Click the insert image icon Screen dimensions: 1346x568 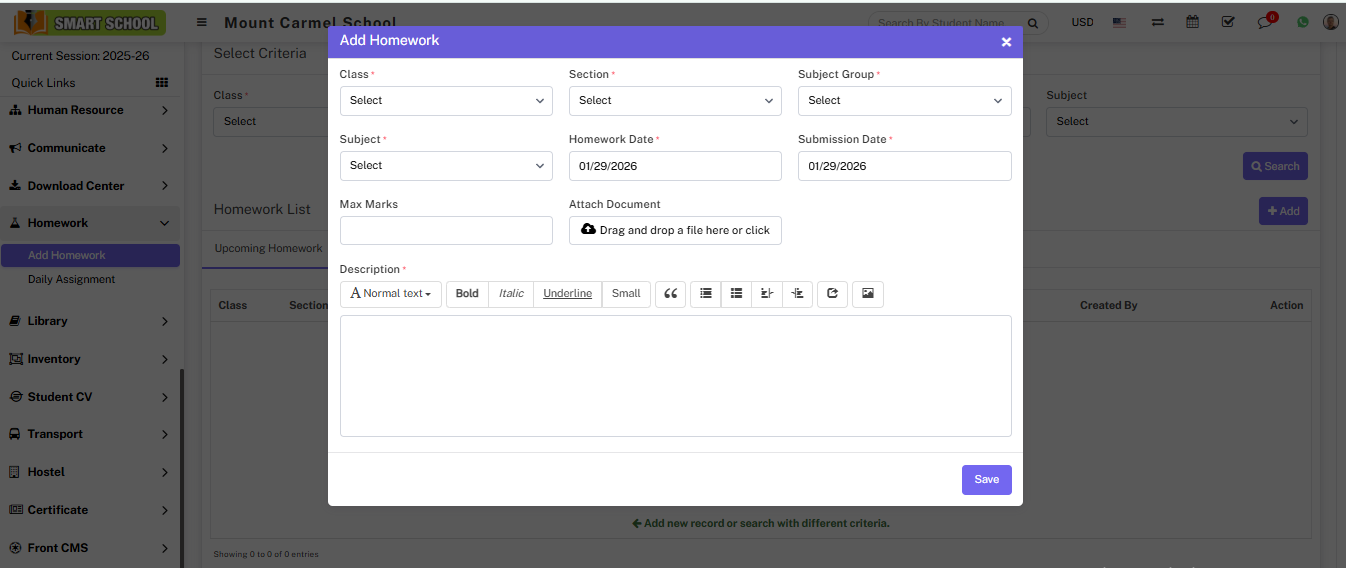coord(867,294)
